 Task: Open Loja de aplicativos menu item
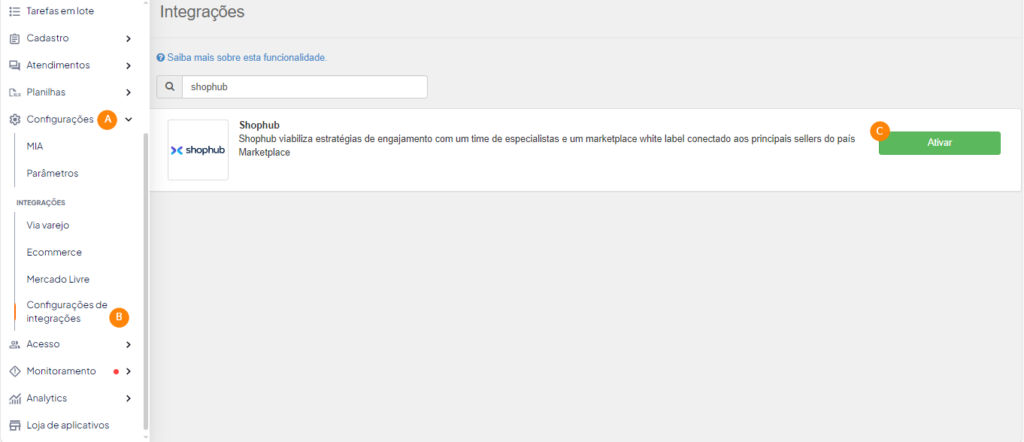tap(68, 426)
